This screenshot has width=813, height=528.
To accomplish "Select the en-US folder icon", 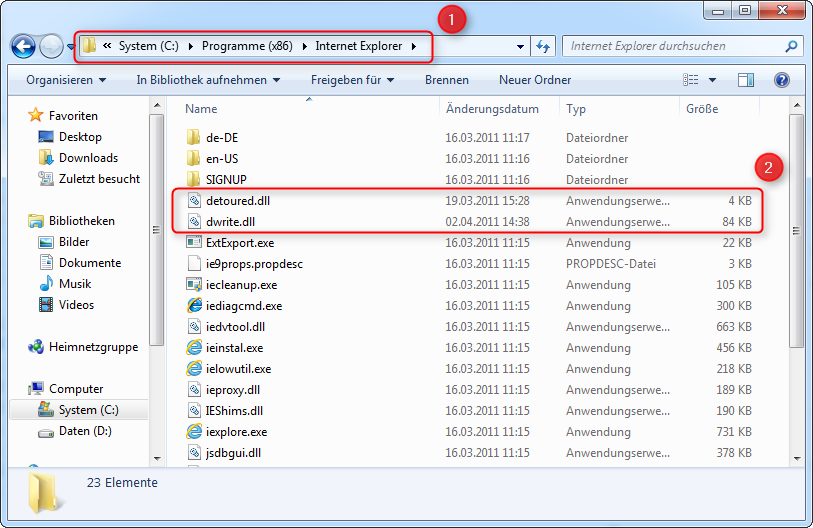I will pos(193,158).
